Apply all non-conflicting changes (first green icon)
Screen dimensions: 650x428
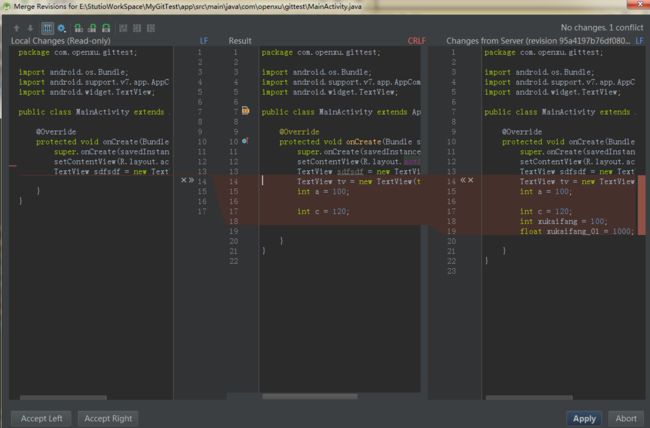coord(78,28)
